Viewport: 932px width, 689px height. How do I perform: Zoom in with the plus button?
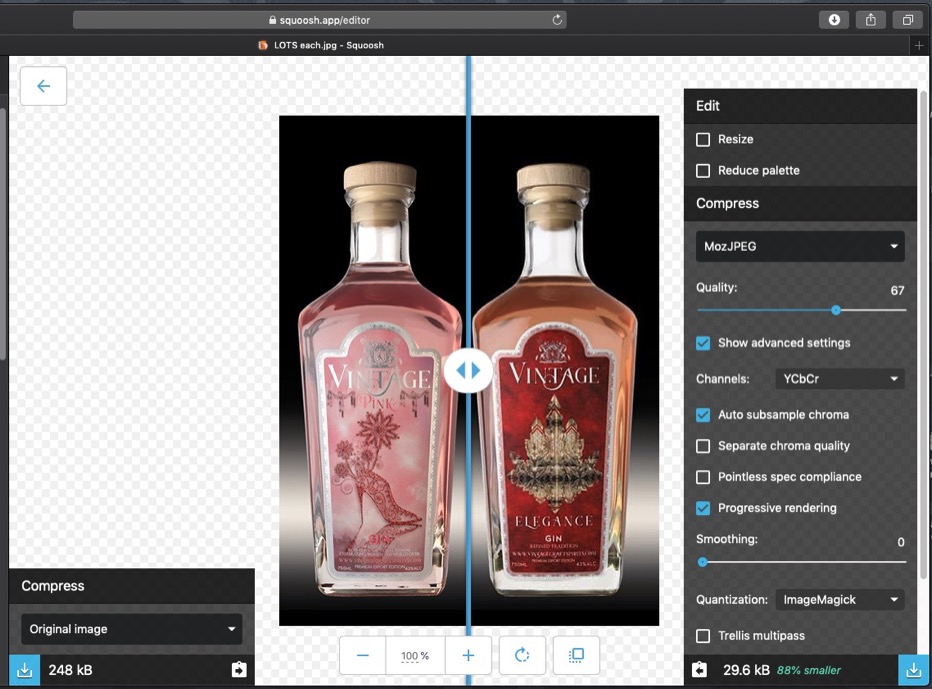point(468,656)
